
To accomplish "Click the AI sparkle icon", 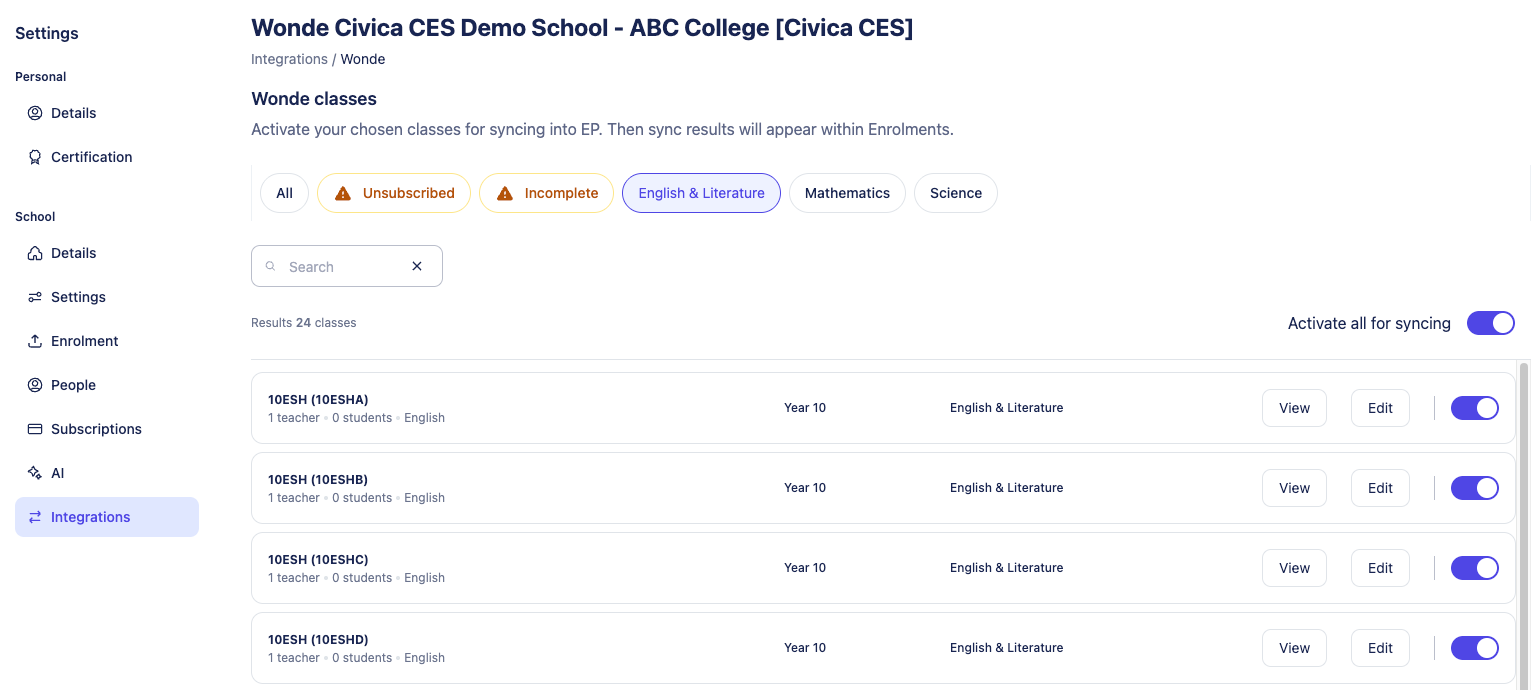I will point(35,473).
